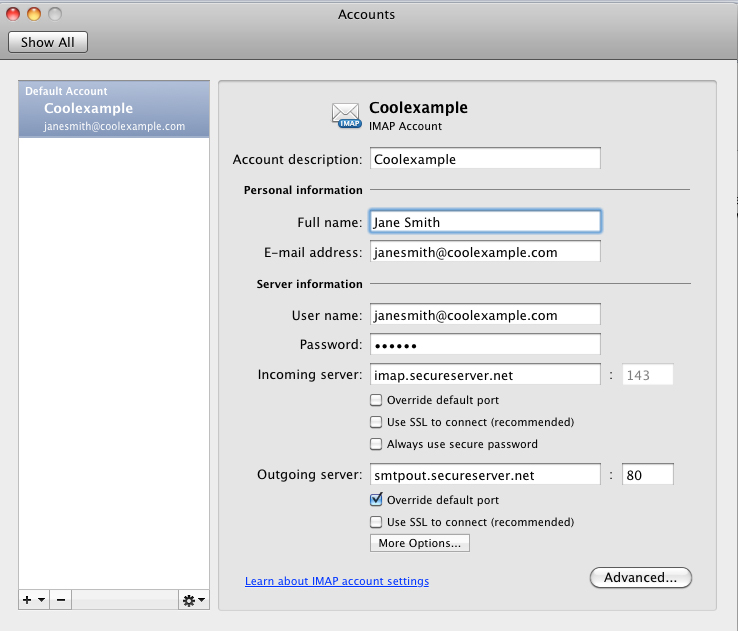Select the Coolexample account in sidebar
Viewport: 738px width, 631px height.
click(x=113, y=109)
